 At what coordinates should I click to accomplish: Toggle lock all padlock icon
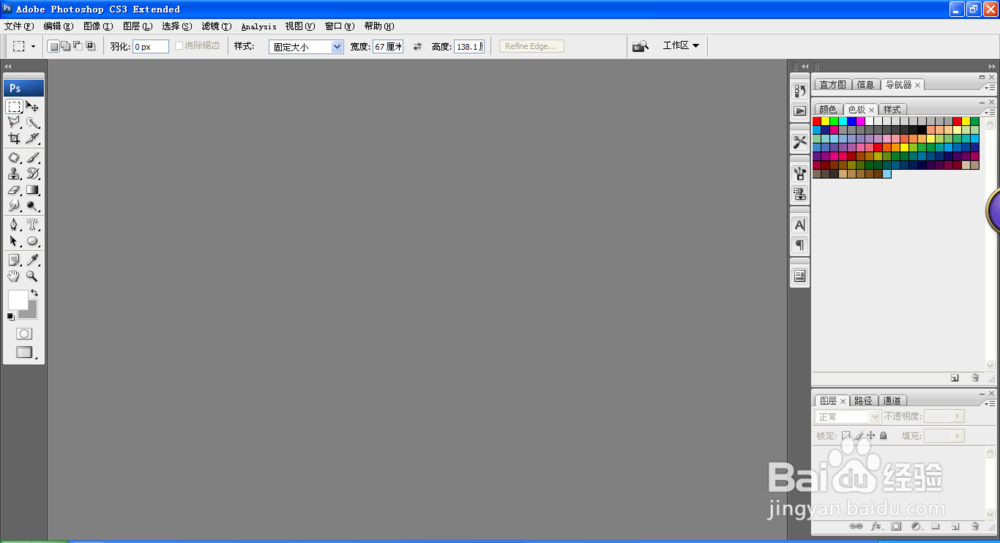pyautogui.click(x=883, y=436)
